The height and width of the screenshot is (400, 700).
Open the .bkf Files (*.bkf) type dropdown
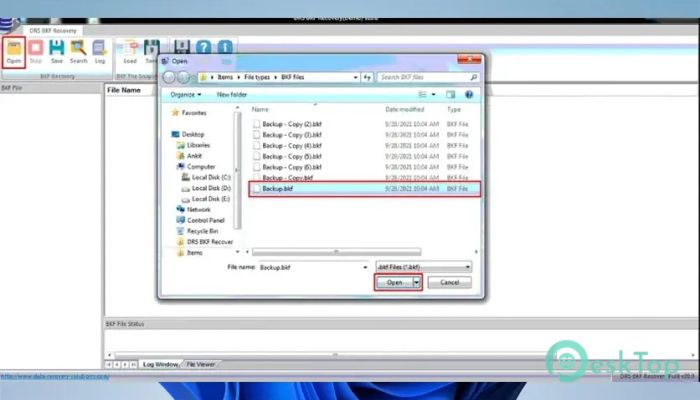tap(424, 267)
